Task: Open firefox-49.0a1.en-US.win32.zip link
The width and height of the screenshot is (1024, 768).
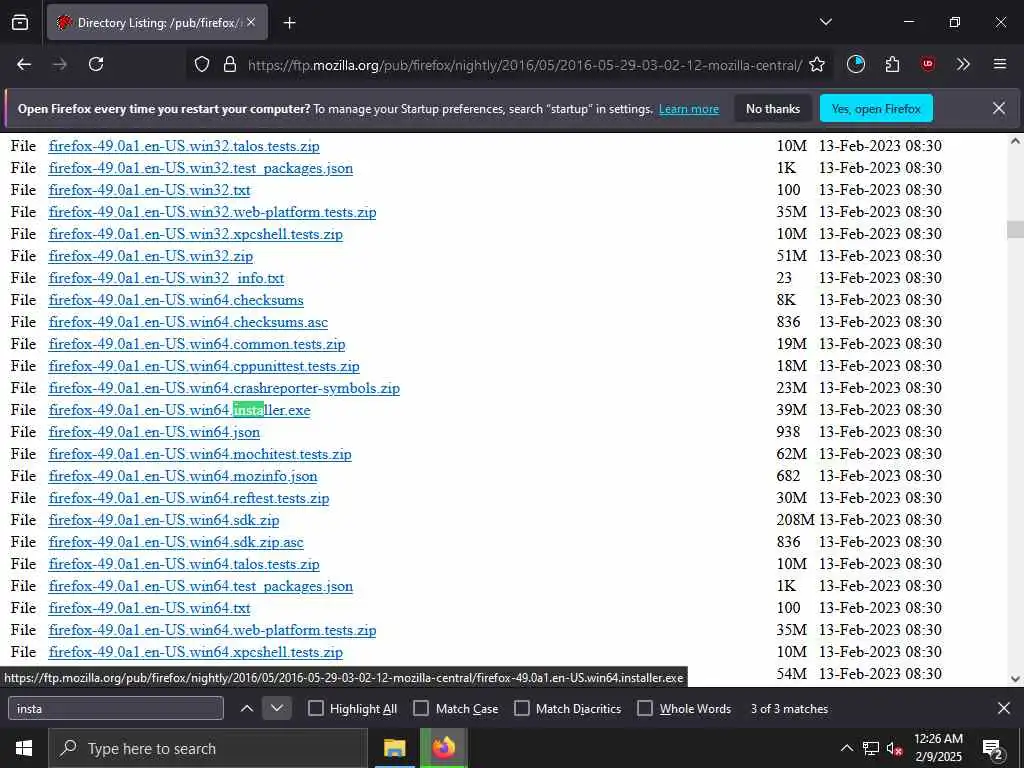Action: 151,256
